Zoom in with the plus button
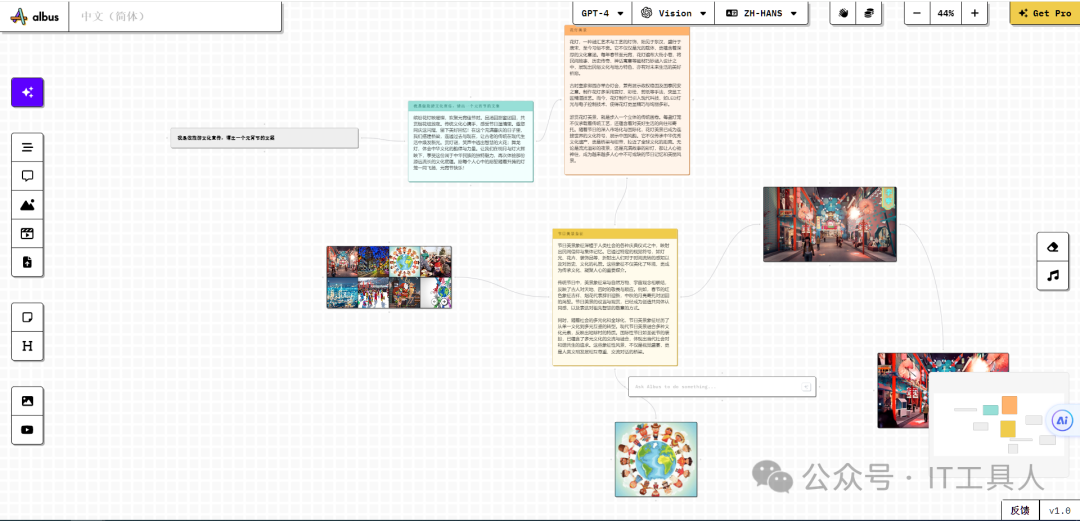The image size is (1080, 521). tap(975, 13)
